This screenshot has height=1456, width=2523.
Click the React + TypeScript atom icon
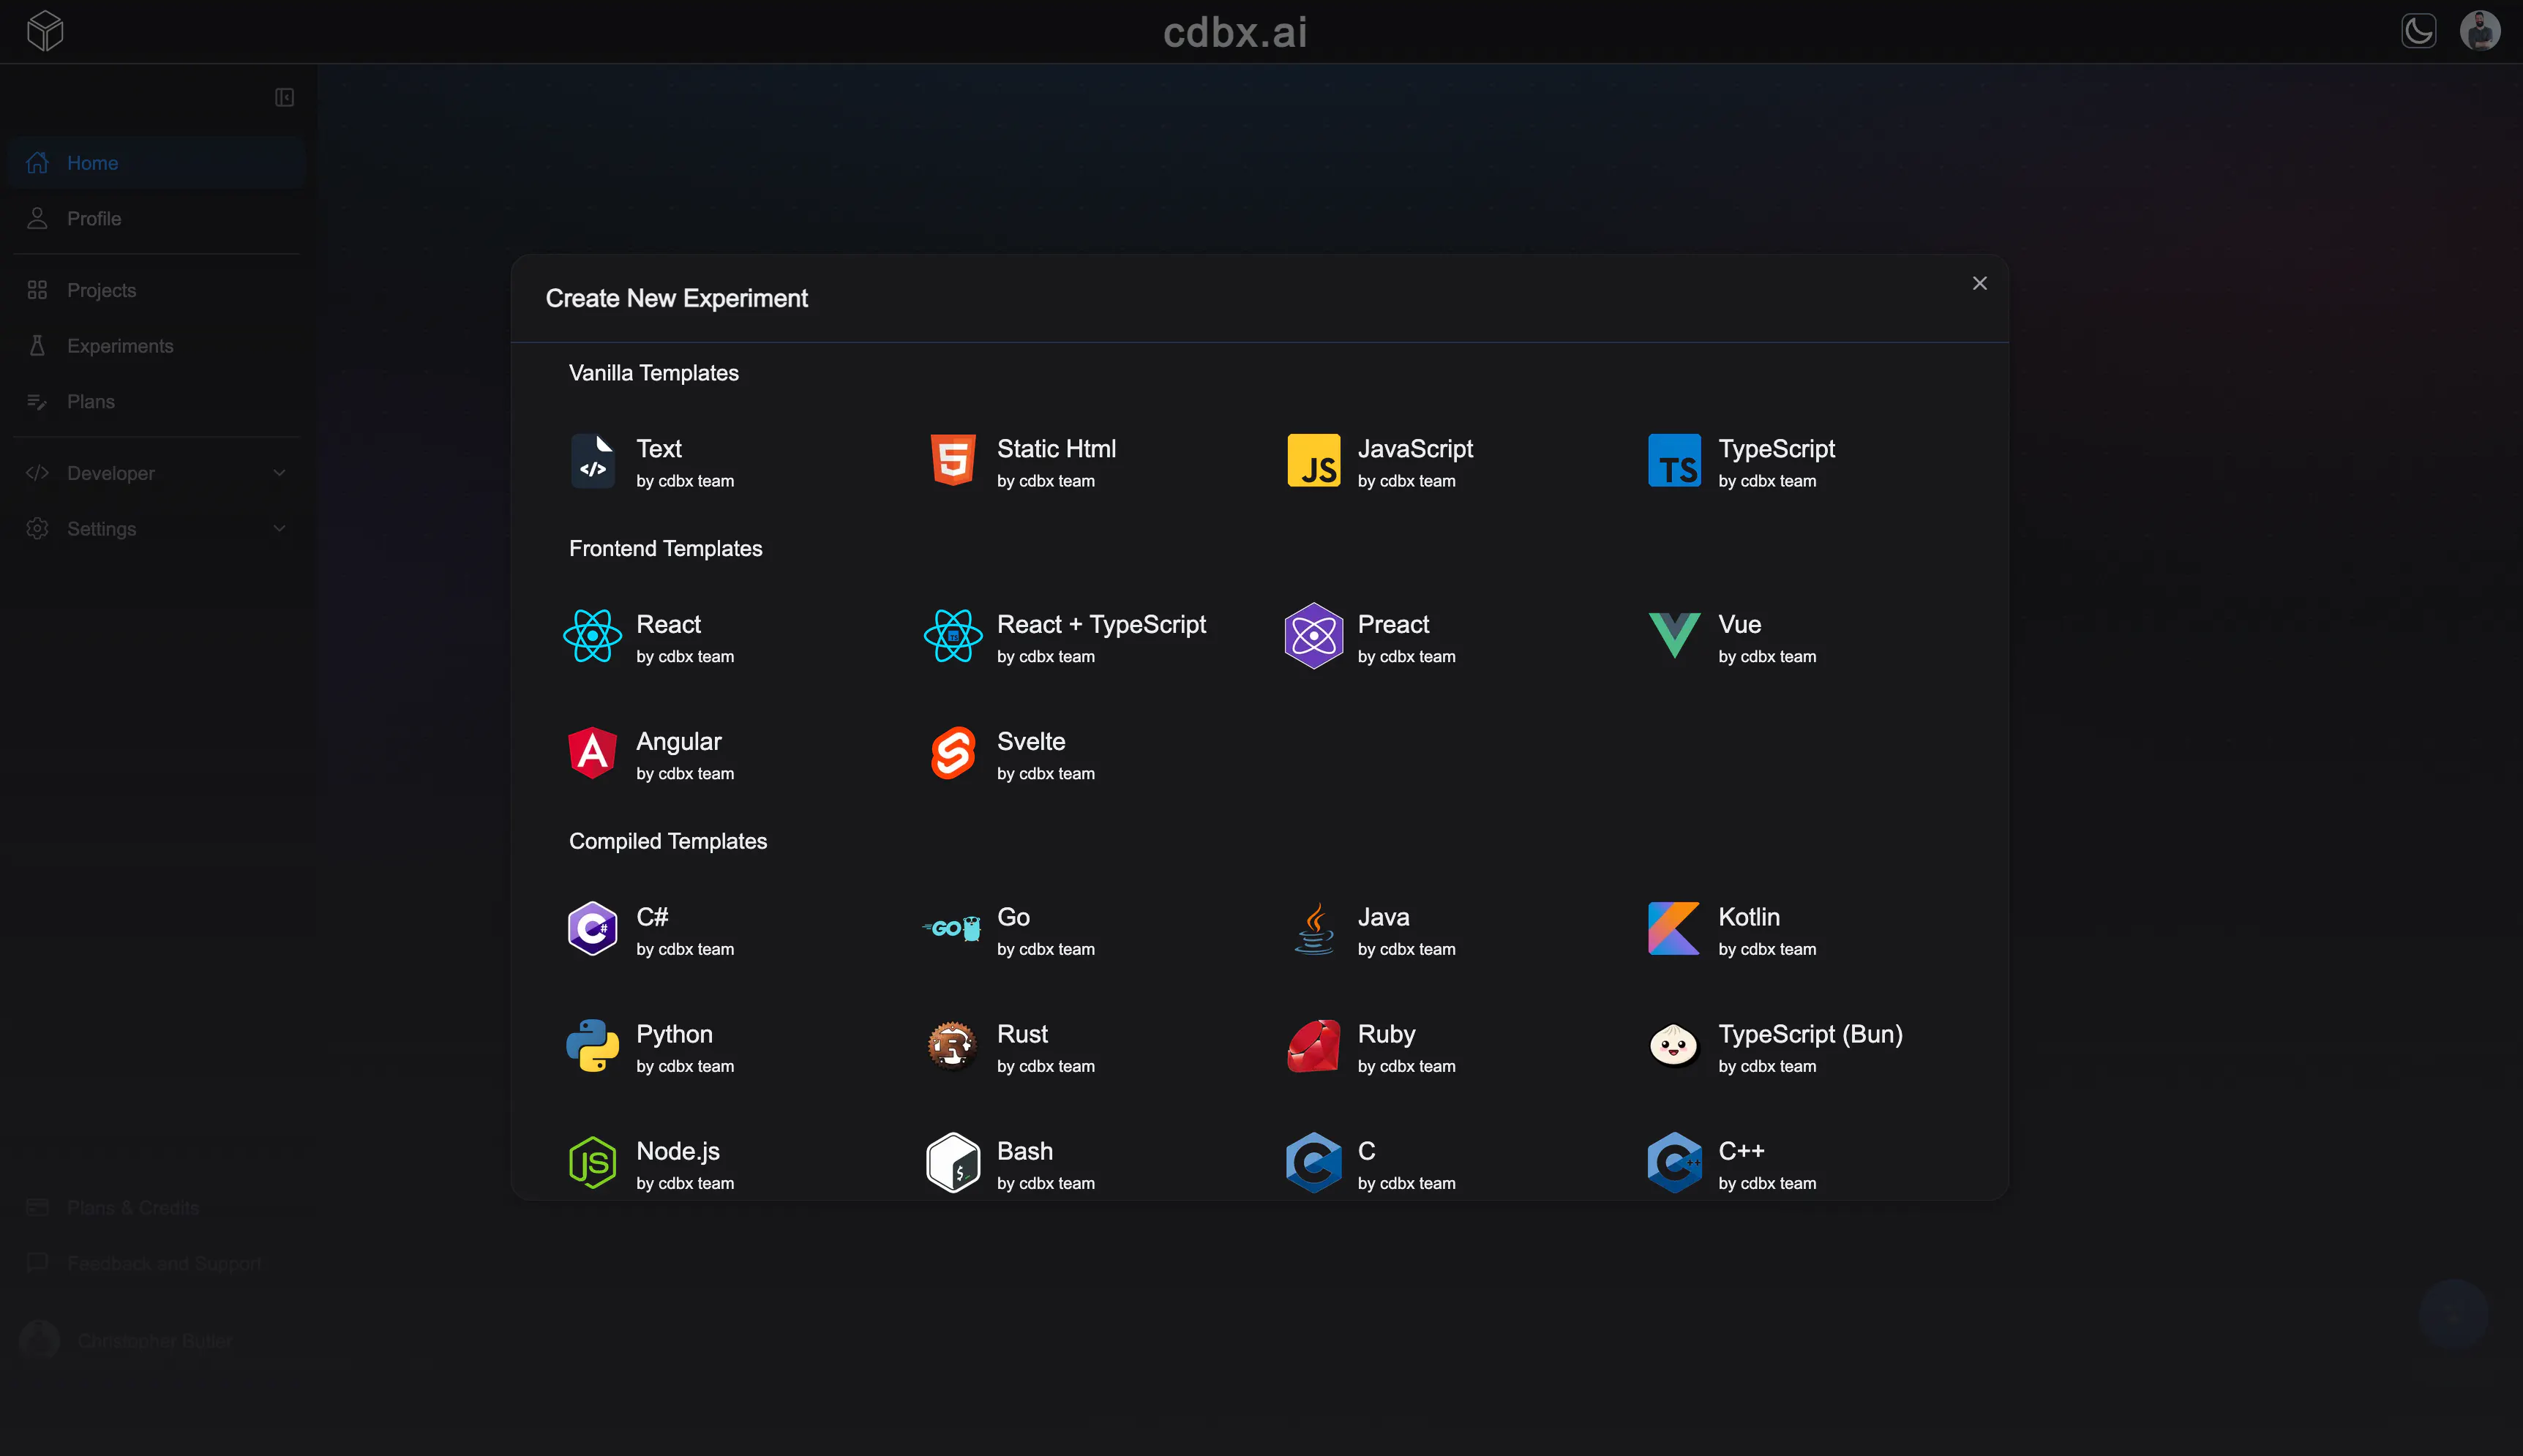953,636
